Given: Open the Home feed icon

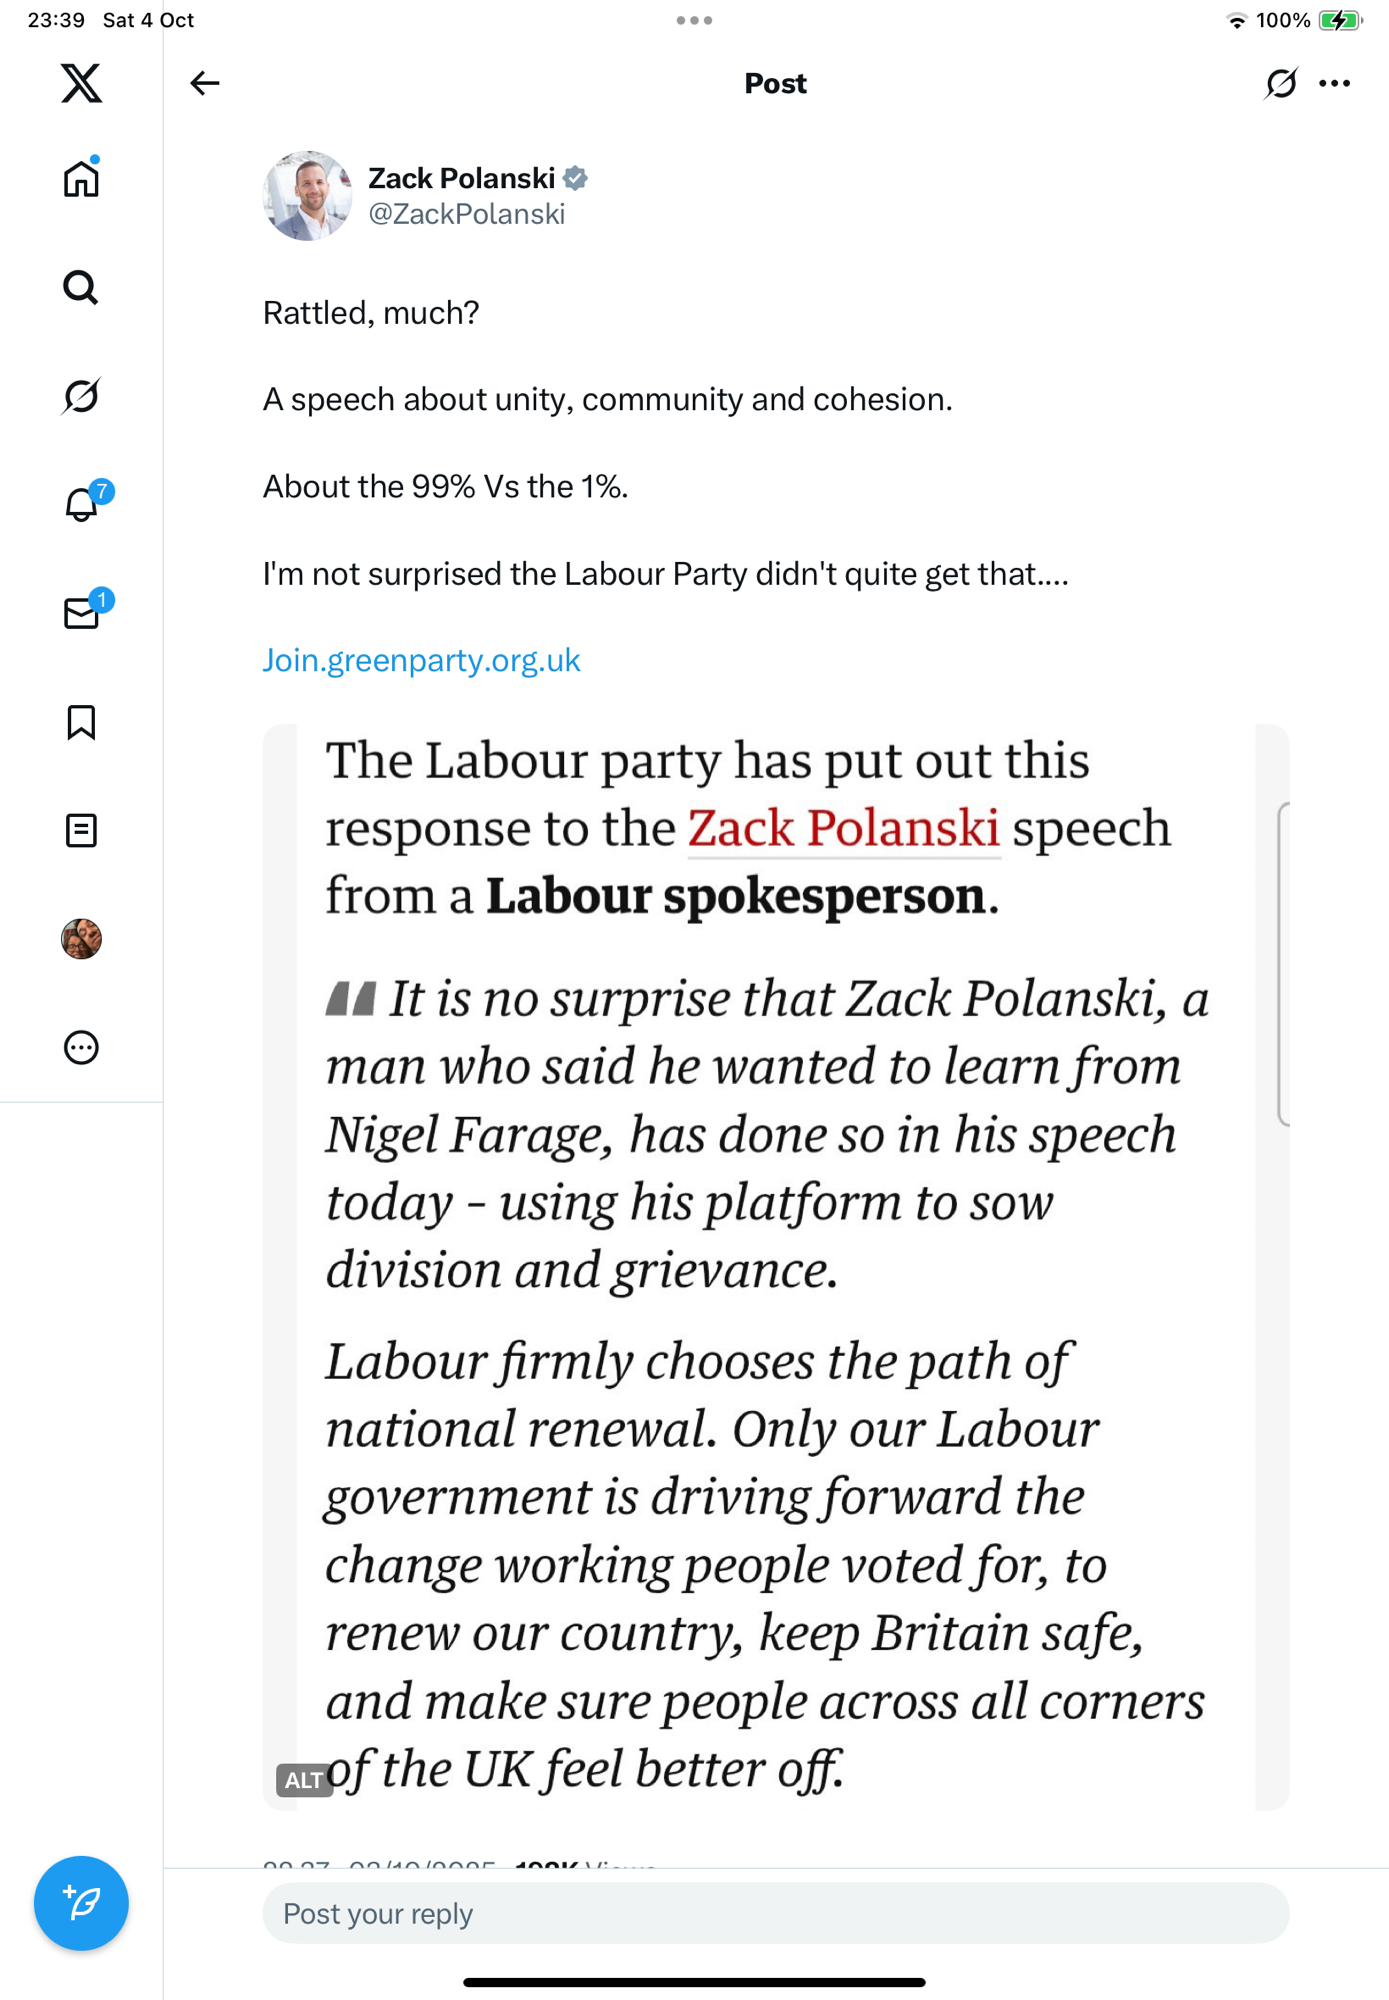Looking at the screenshot, I should pyautogui.click(x=81, y=179).
